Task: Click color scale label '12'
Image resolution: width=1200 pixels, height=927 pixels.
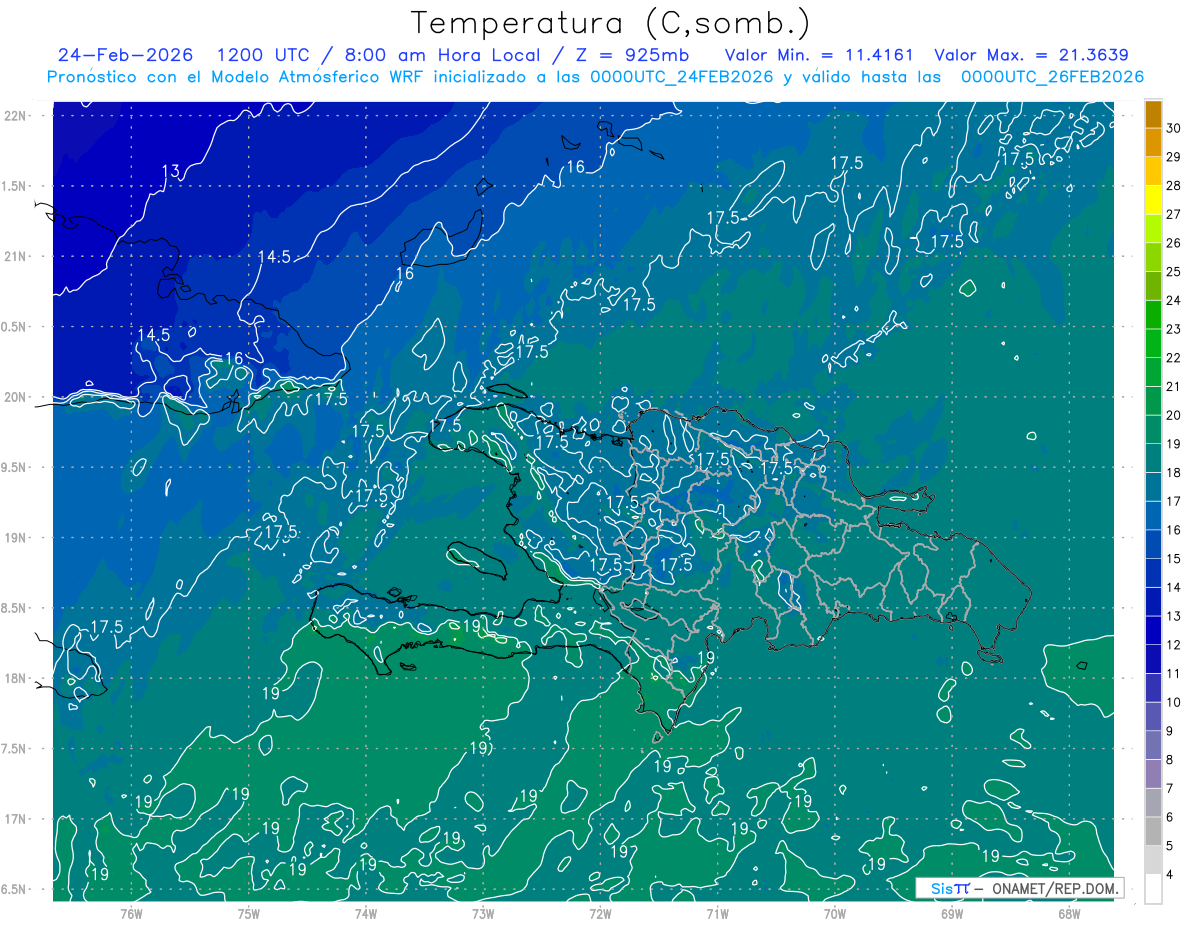Action: [x=1174, y=645]
